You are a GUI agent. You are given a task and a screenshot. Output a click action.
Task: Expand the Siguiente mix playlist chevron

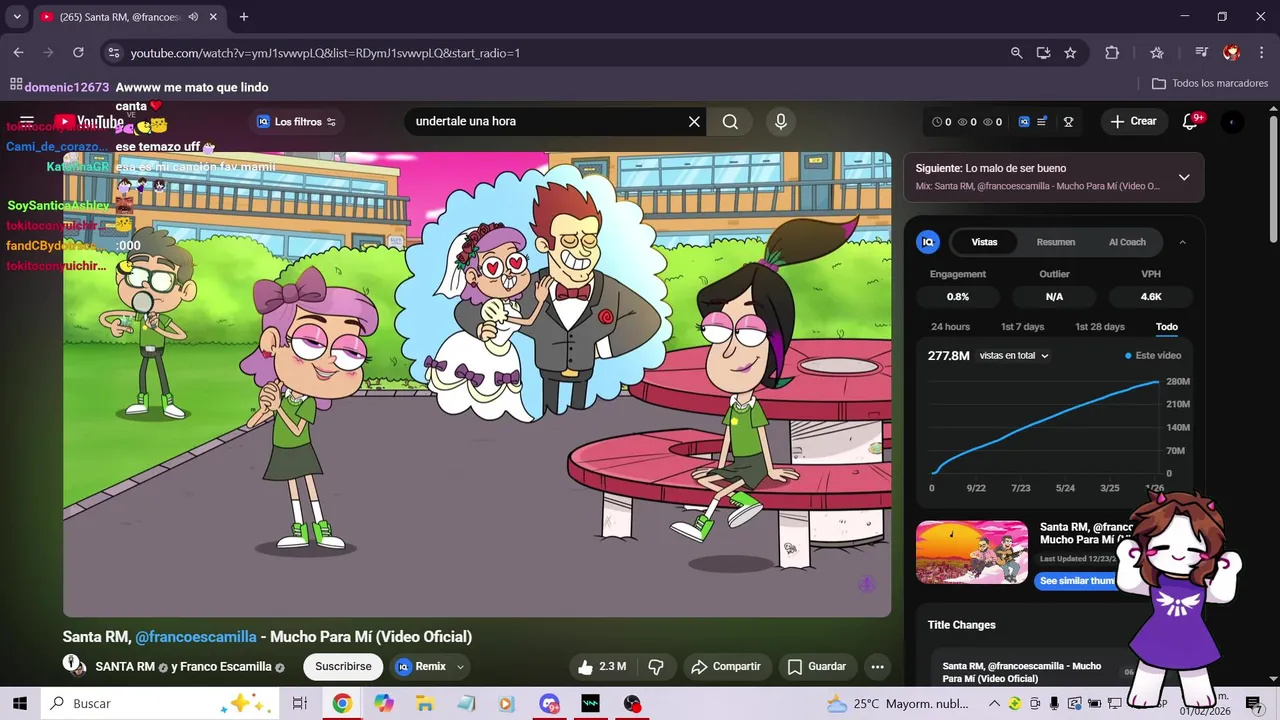tap(1184, 177)
